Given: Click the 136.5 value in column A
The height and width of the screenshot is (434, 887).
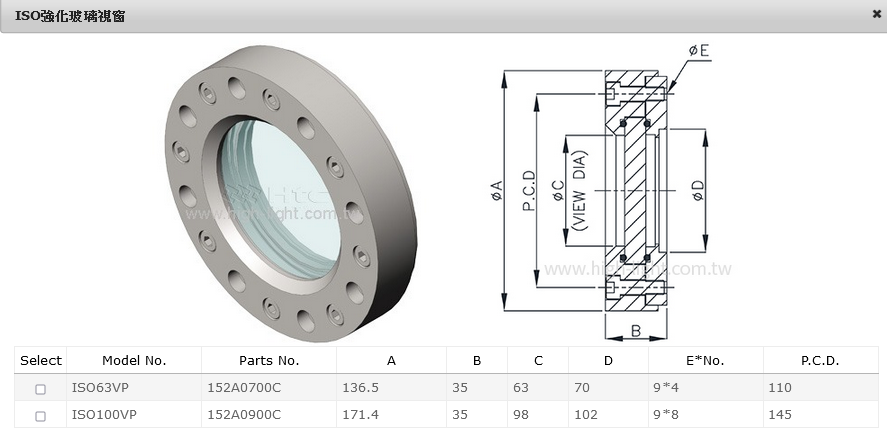Looking at the screenshot, I should (x=361, y=388).
